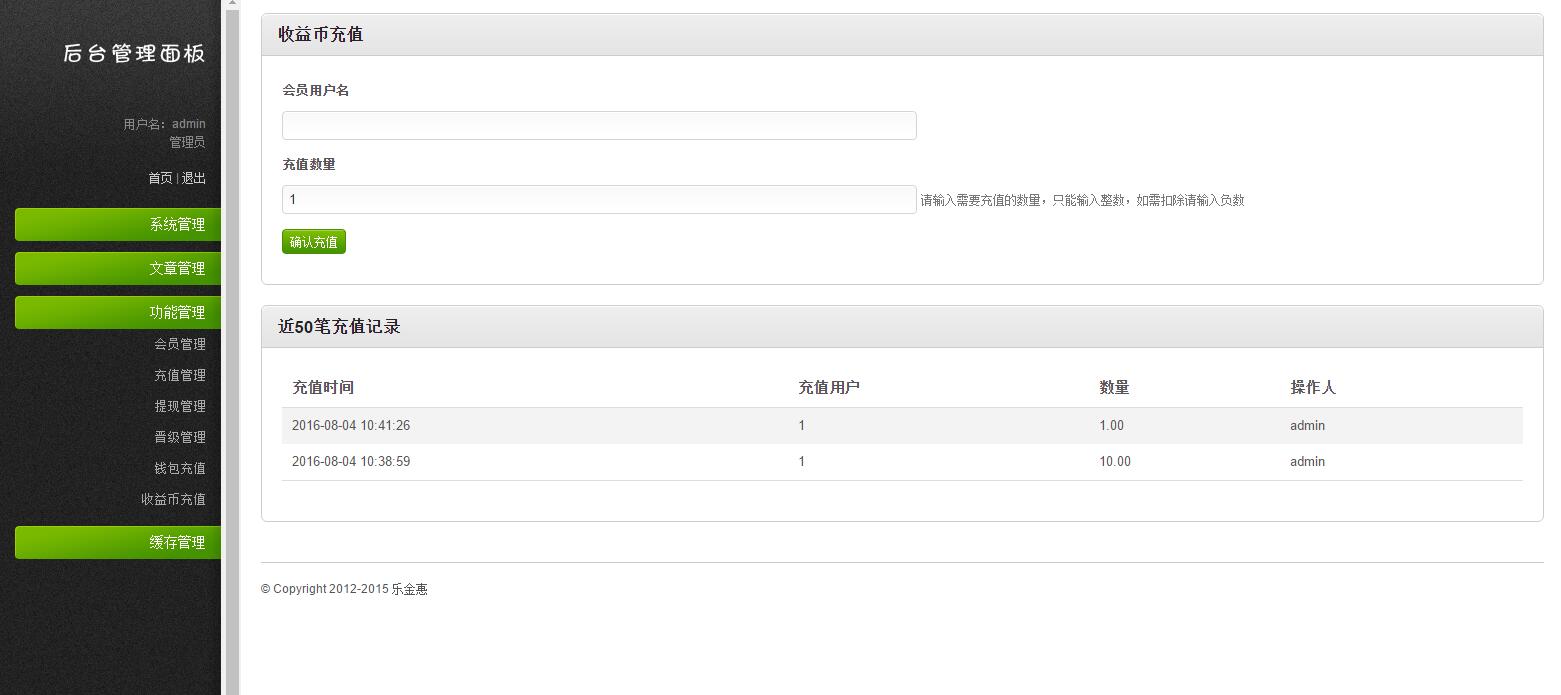Viewport: 1561px width, 695px height.
Task: Click the 充值数量 input field
Action: [x=598, y=200]
